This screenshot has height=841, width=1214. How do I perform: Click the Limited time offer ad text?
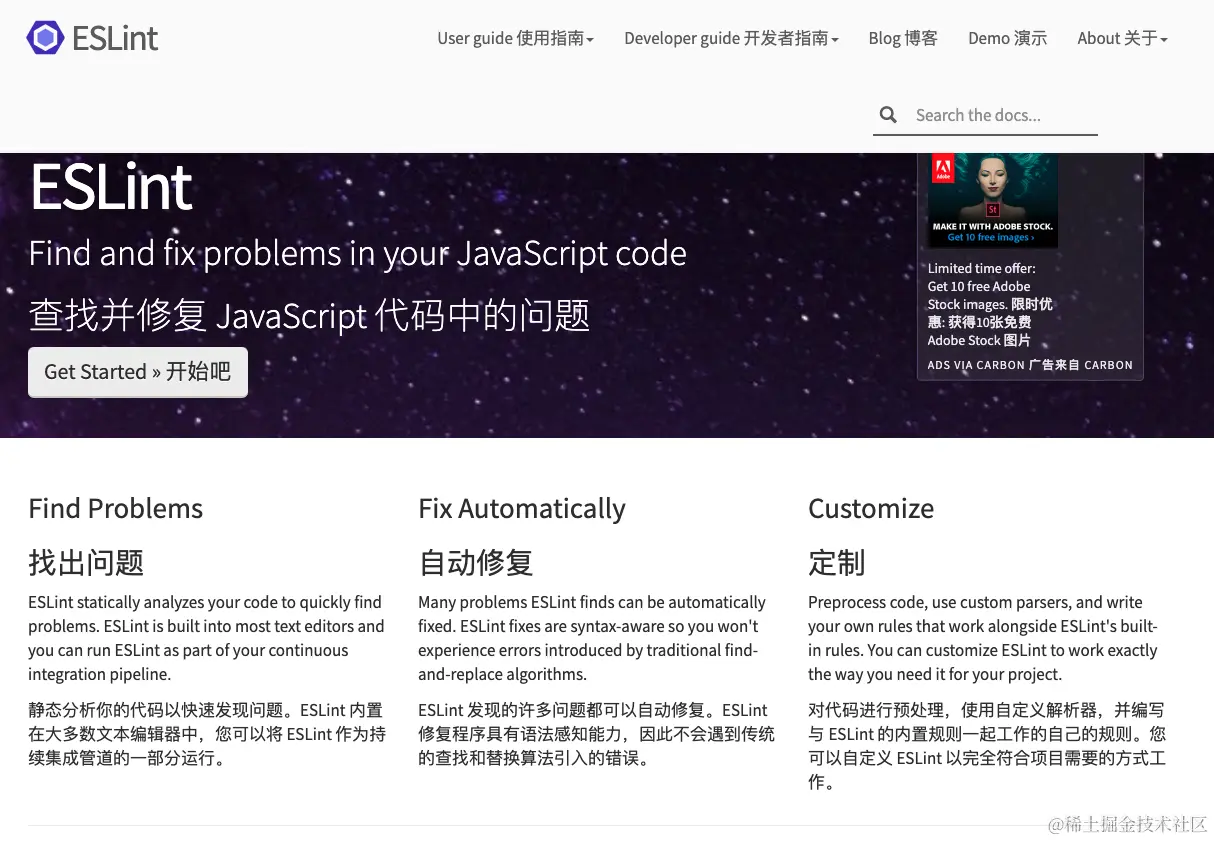tap(990, 304)
